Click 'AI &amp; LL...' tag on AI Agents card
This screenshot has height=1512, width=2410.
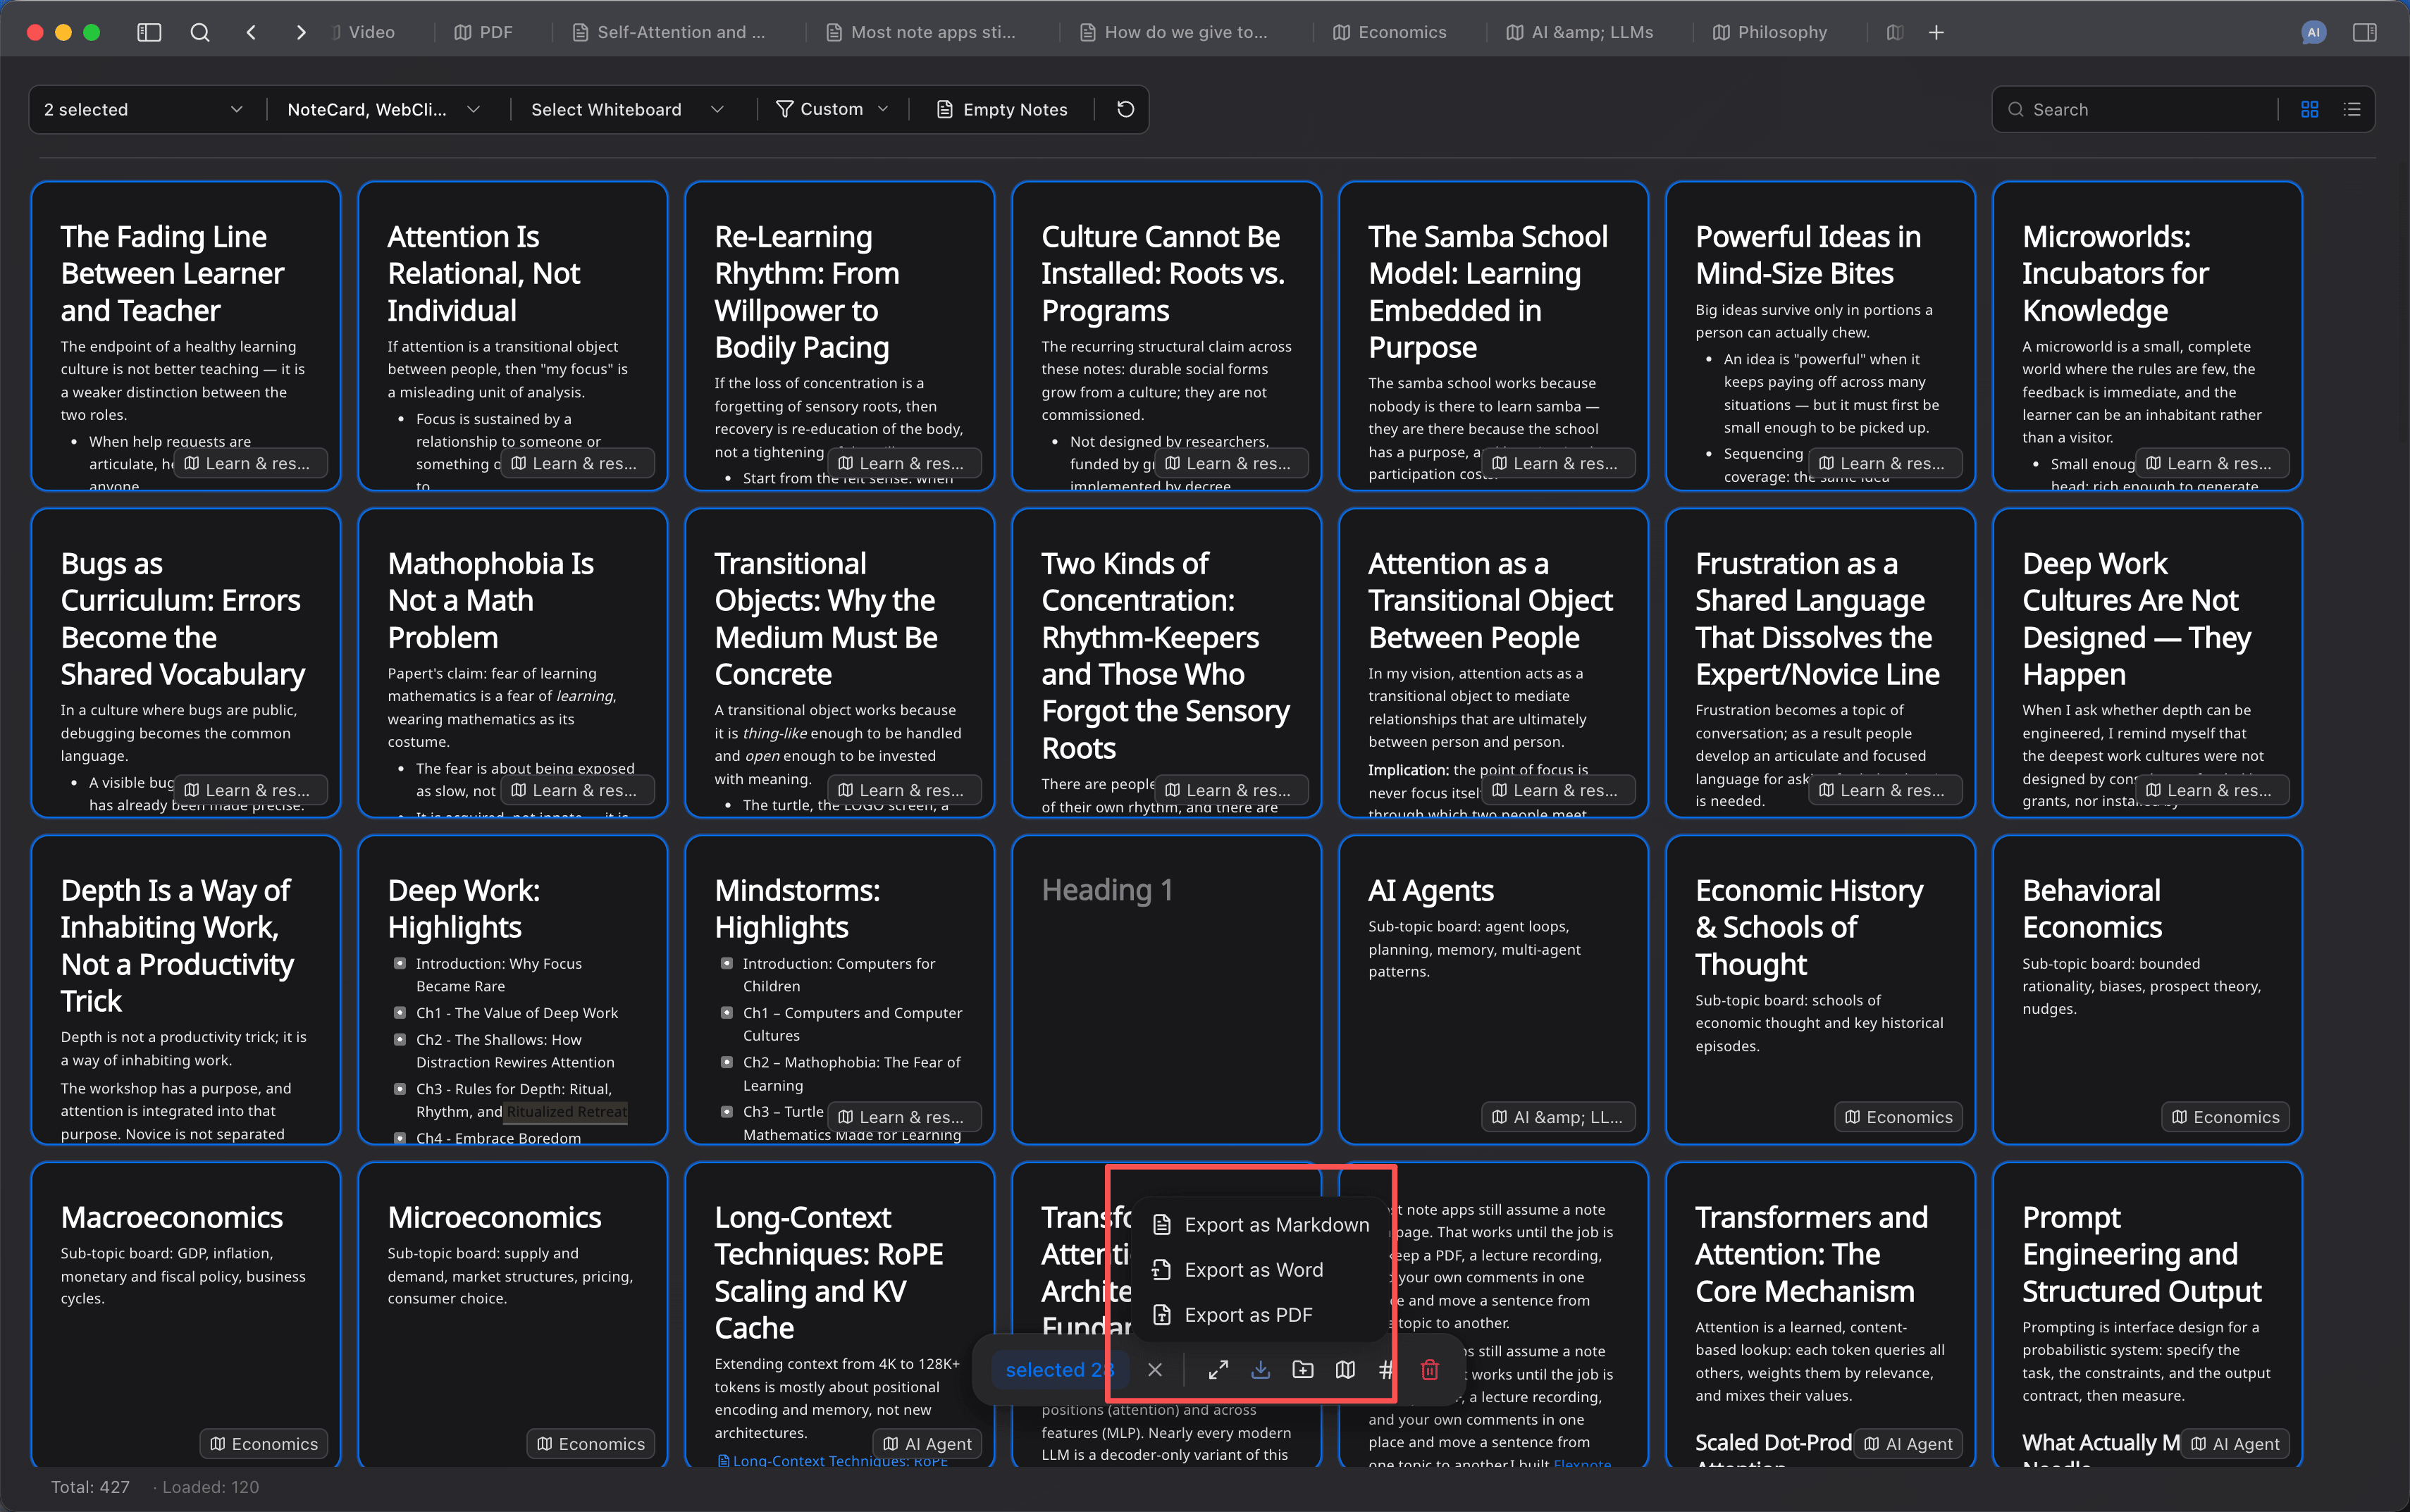click(1557, 1116)
